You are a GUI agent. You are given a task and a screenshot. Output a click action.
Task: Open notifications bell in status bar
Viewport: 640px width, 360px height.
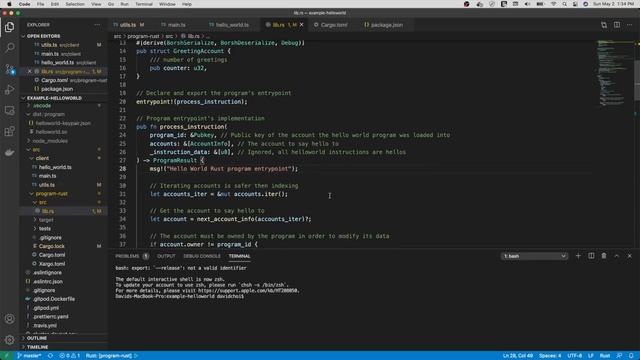[x=631, y=356]
